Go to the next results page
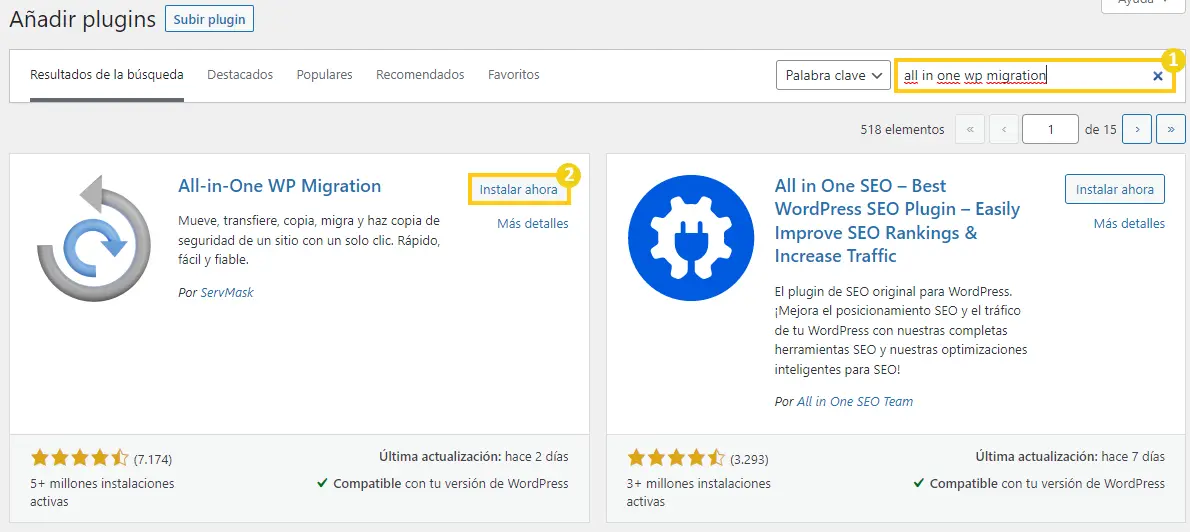Image resolution: width=1190 pixels, height=532 pixels. click(1137, 129)
